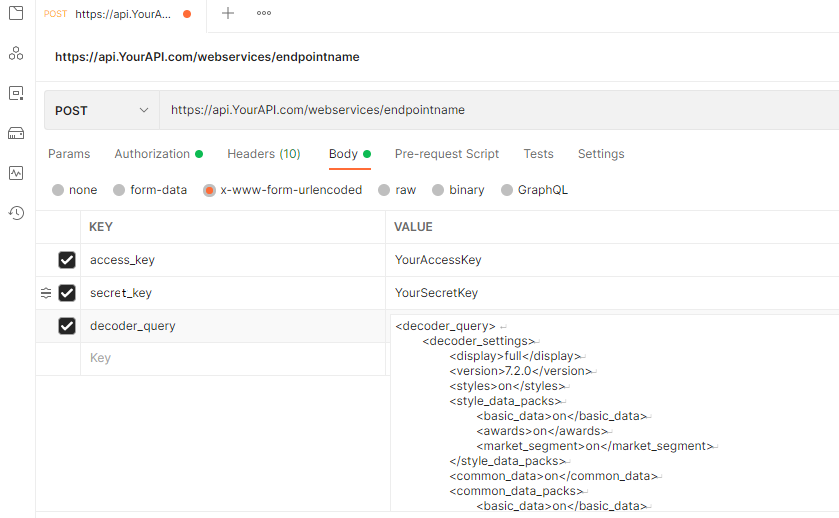Add a new request tab with plus icon
Viewport: 839px width, 518px height.
(x=228, y=13)
